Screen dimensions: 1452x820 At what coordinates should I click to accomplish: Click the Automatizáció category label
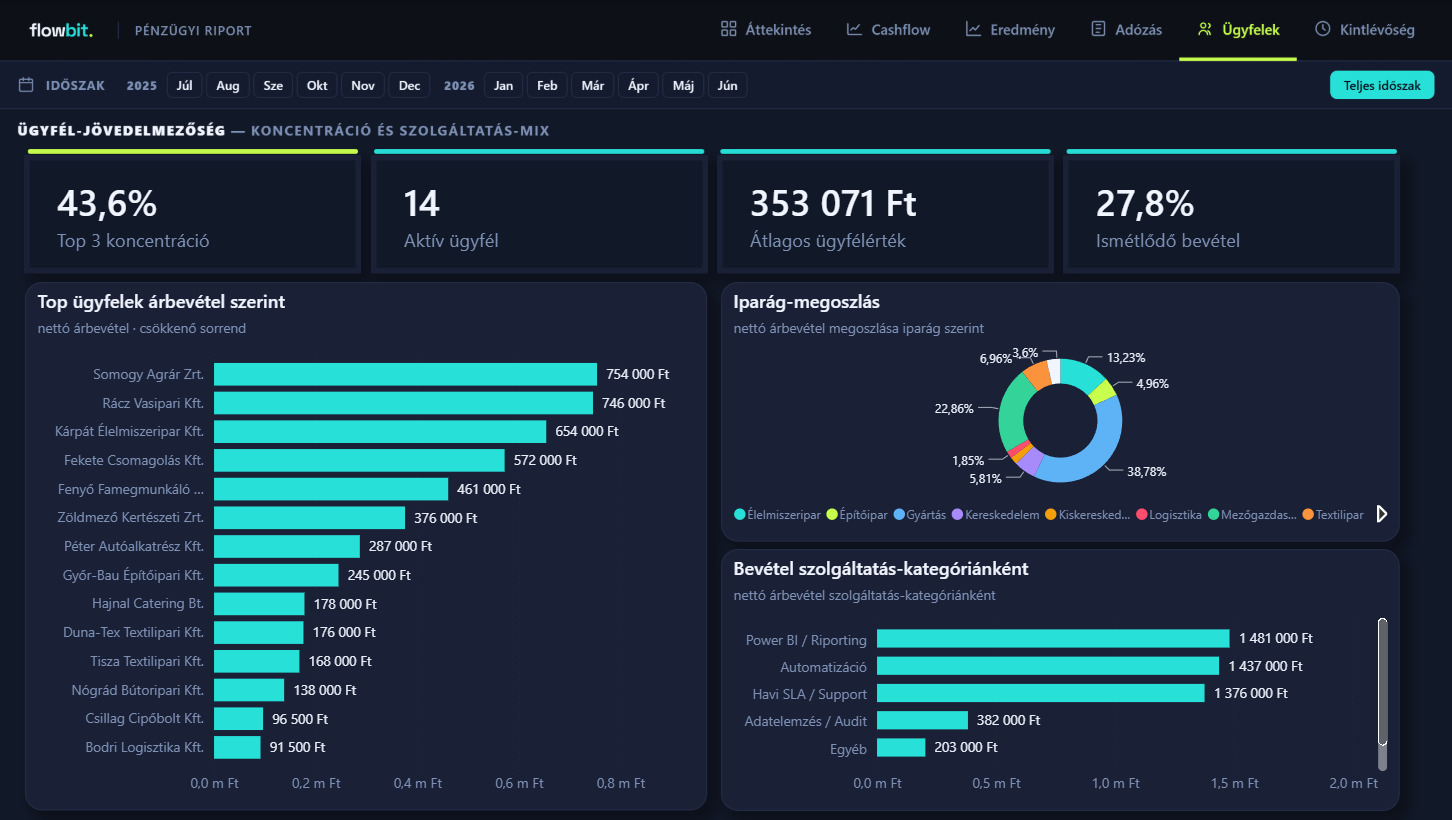click(823, 666)
